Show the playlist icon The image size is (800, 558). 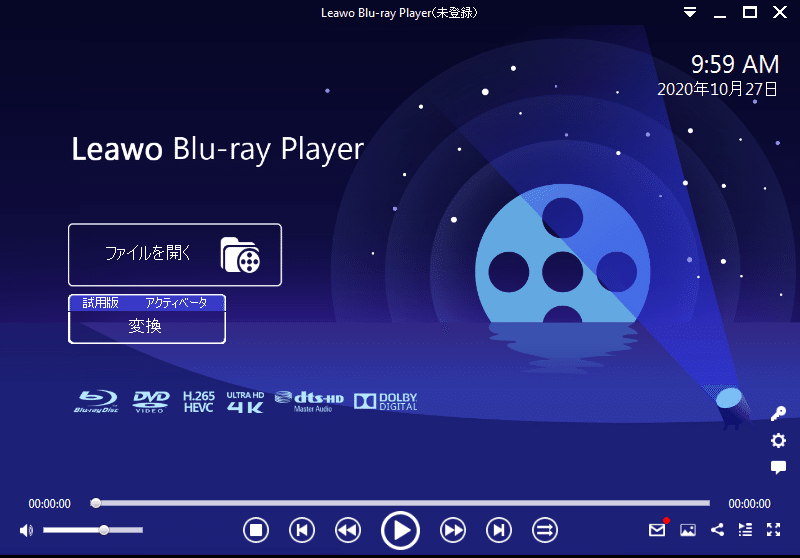[745, 530]
